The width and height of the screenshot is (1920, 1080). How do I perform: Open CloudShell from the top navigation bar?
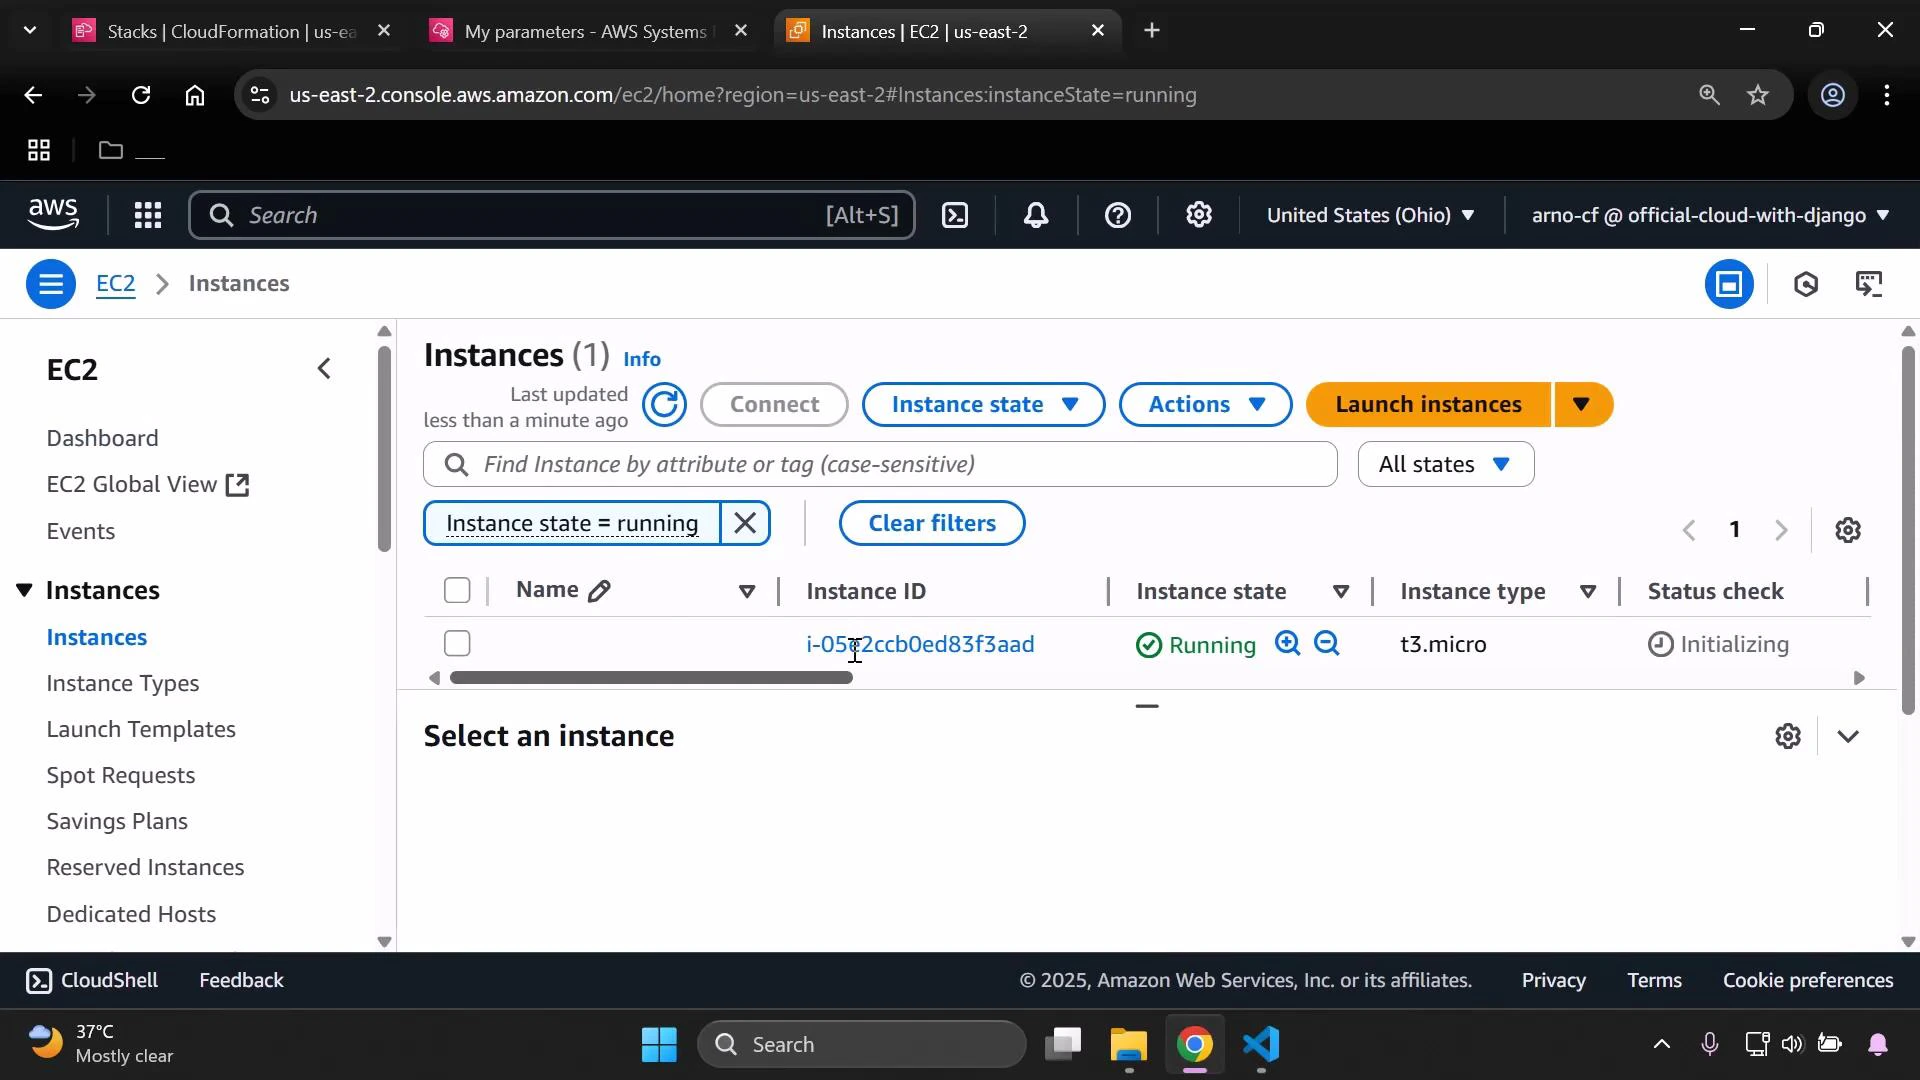pos(955,215)
